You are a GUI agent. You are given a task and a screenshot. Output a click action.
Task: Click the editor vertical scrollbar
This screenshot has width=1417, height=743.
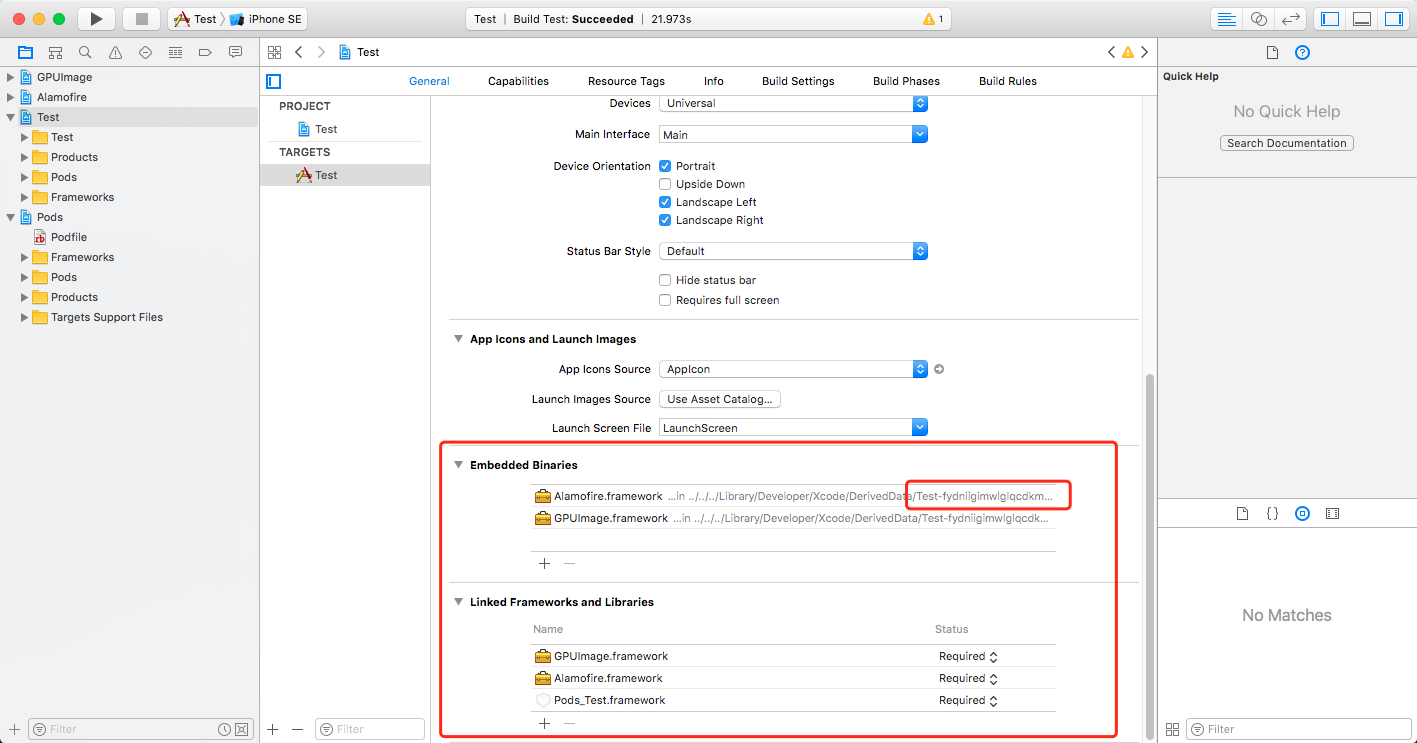click(x=1149, y=555)
